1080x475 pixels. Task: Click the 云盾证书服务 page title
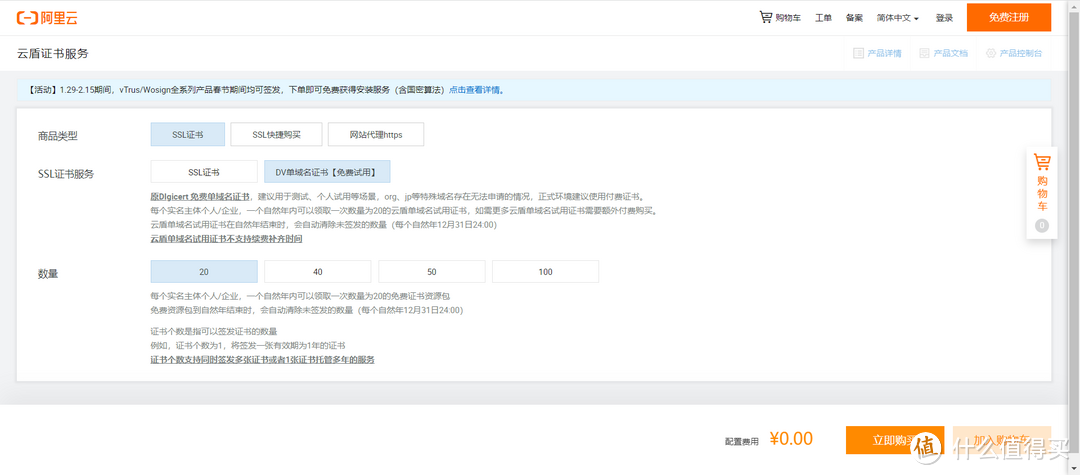(x=52, y=53)
